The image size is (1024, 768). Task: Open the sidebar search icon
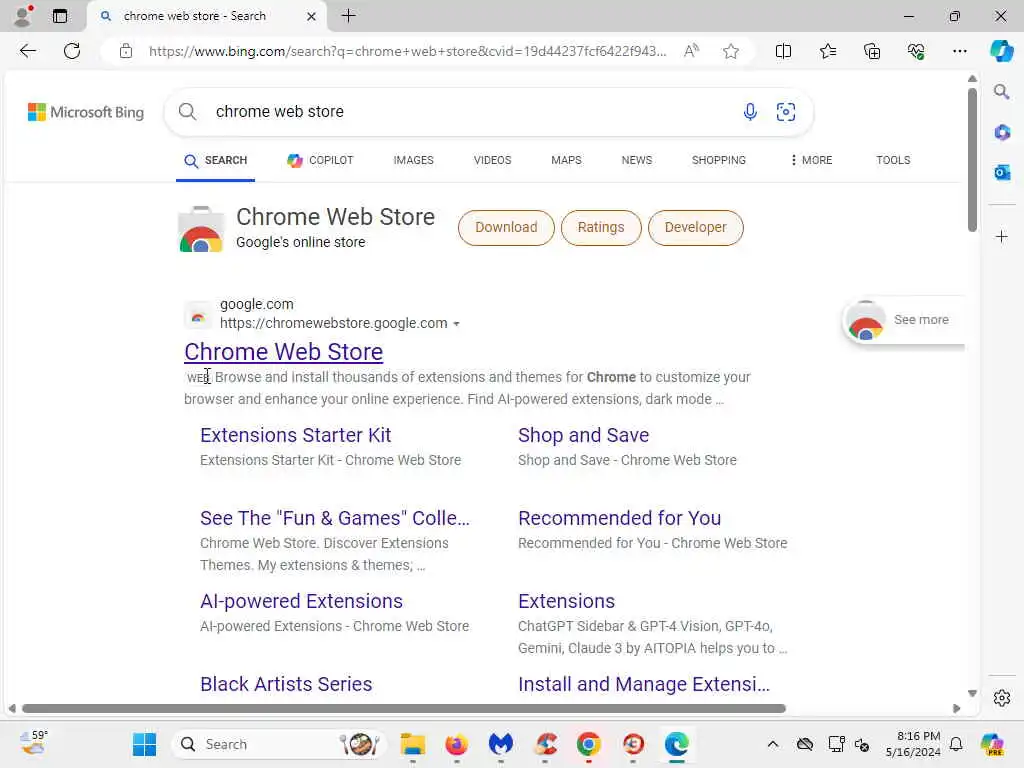pyautogui.click(x=1001, y=92)
